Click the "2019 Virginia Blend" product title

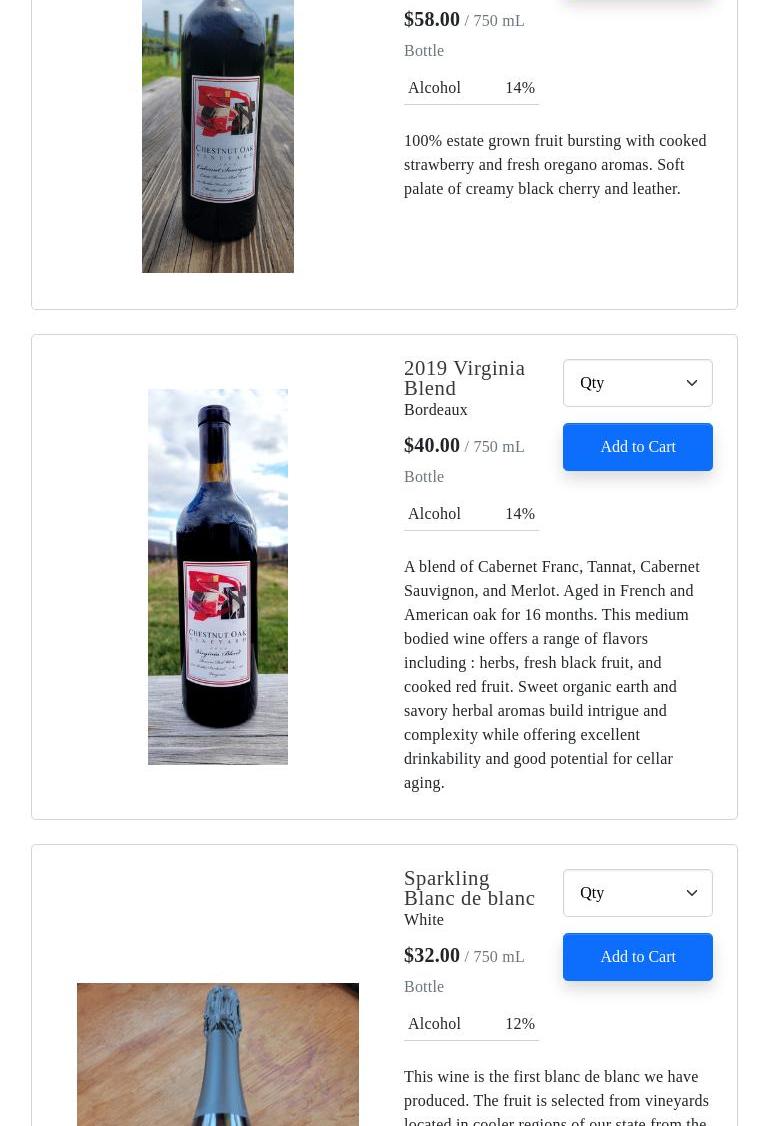pyautogui.click(x=464, y=378)
